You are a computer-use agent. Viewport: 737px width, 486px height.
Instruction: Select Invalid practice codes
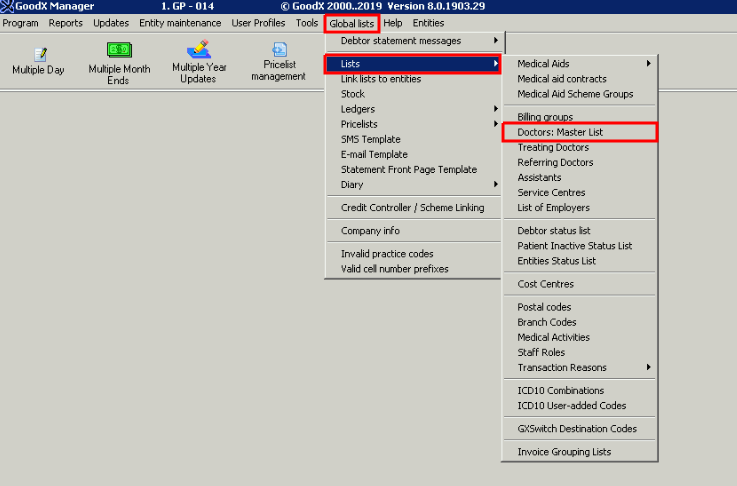click(414, 254)
